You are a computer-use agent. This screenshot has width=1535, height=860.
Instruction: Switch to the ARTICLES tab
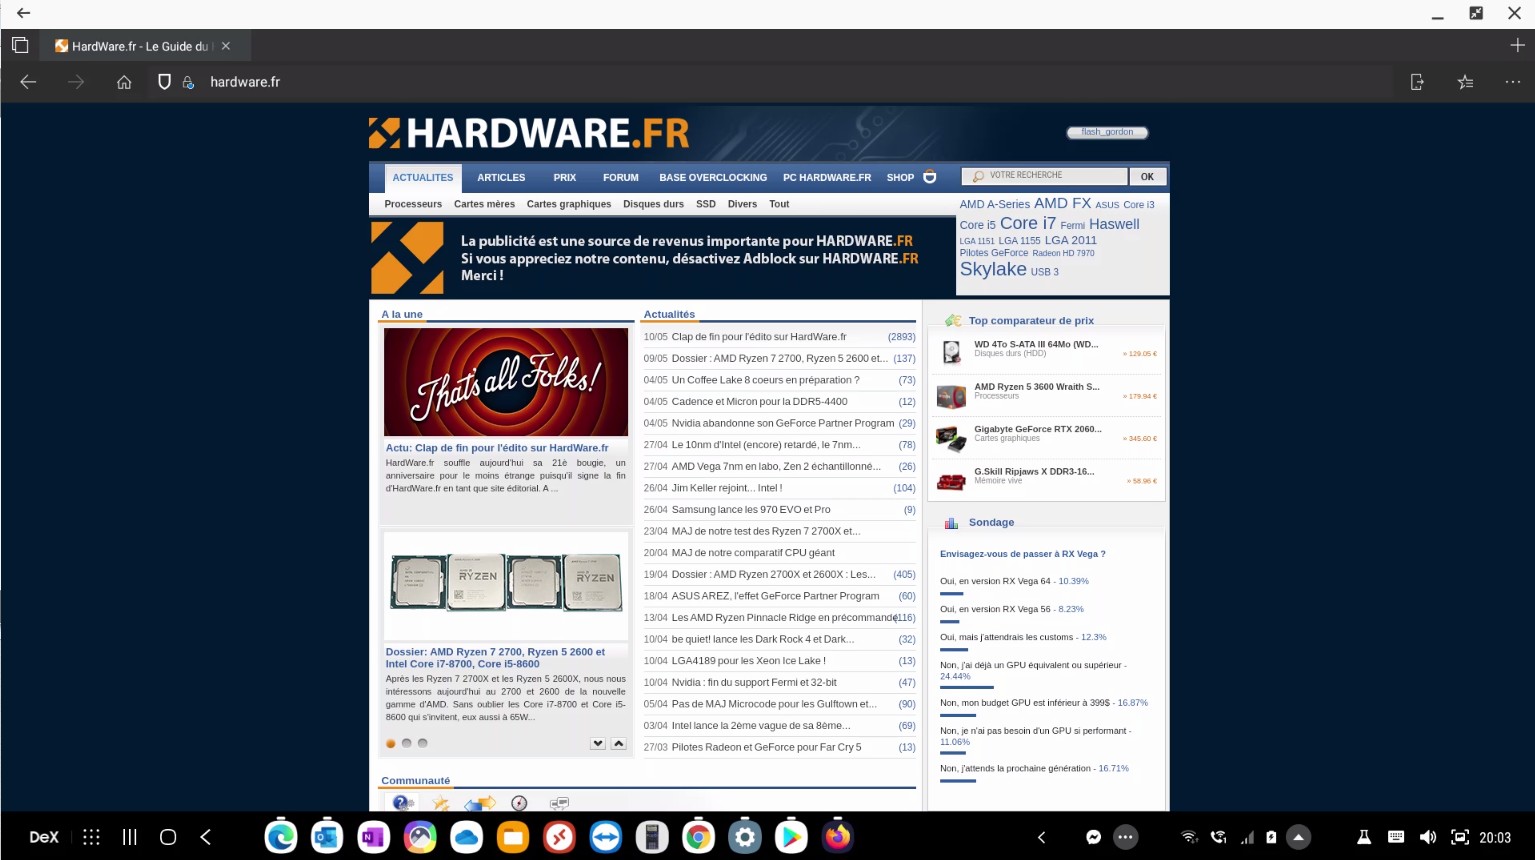point(501,177)
